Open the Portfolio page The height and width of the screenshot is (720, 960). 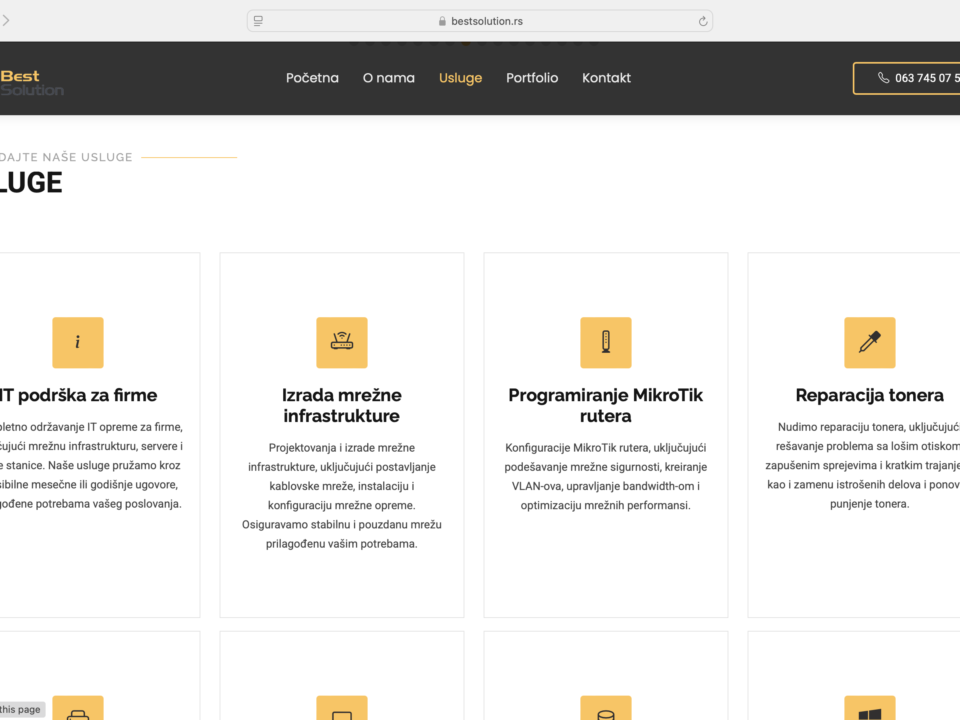tap(532, 78)
